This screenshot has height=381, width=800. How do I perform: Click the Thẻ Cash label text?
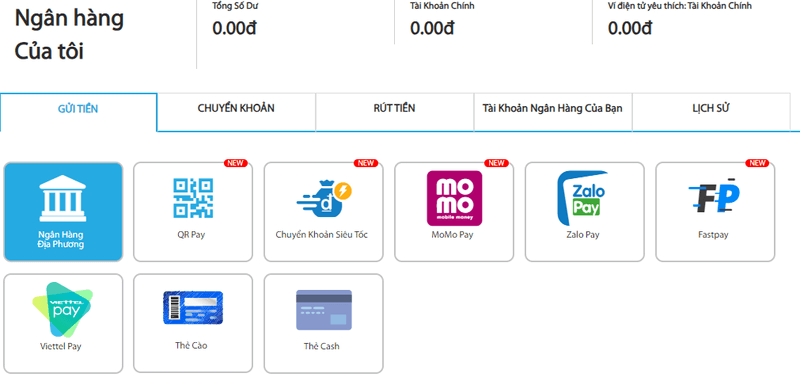[x=321, y=346]
